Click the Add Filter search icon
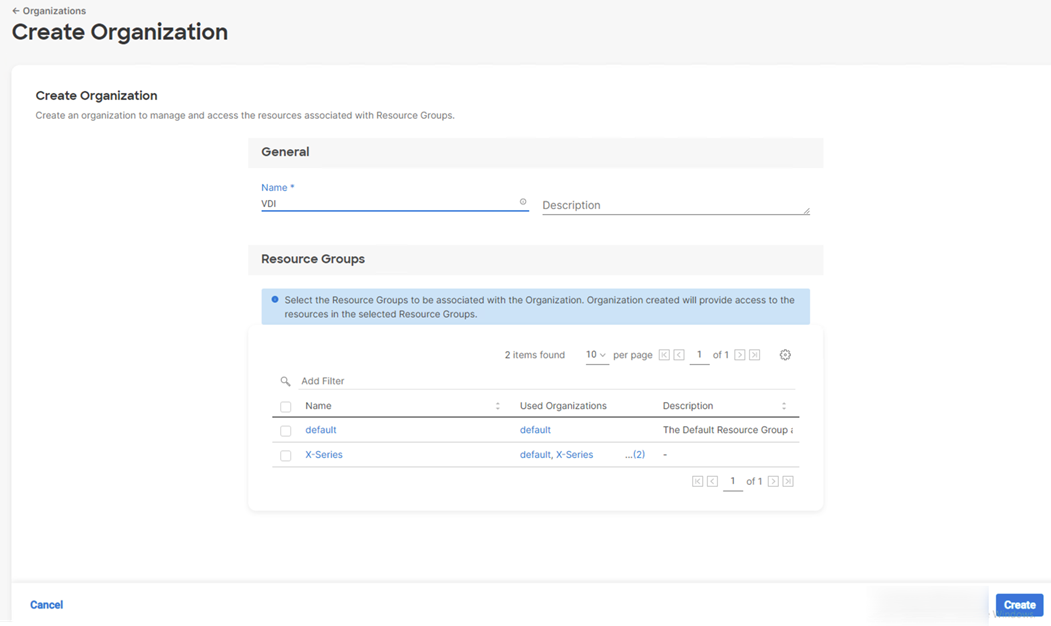 click(285, 380)
